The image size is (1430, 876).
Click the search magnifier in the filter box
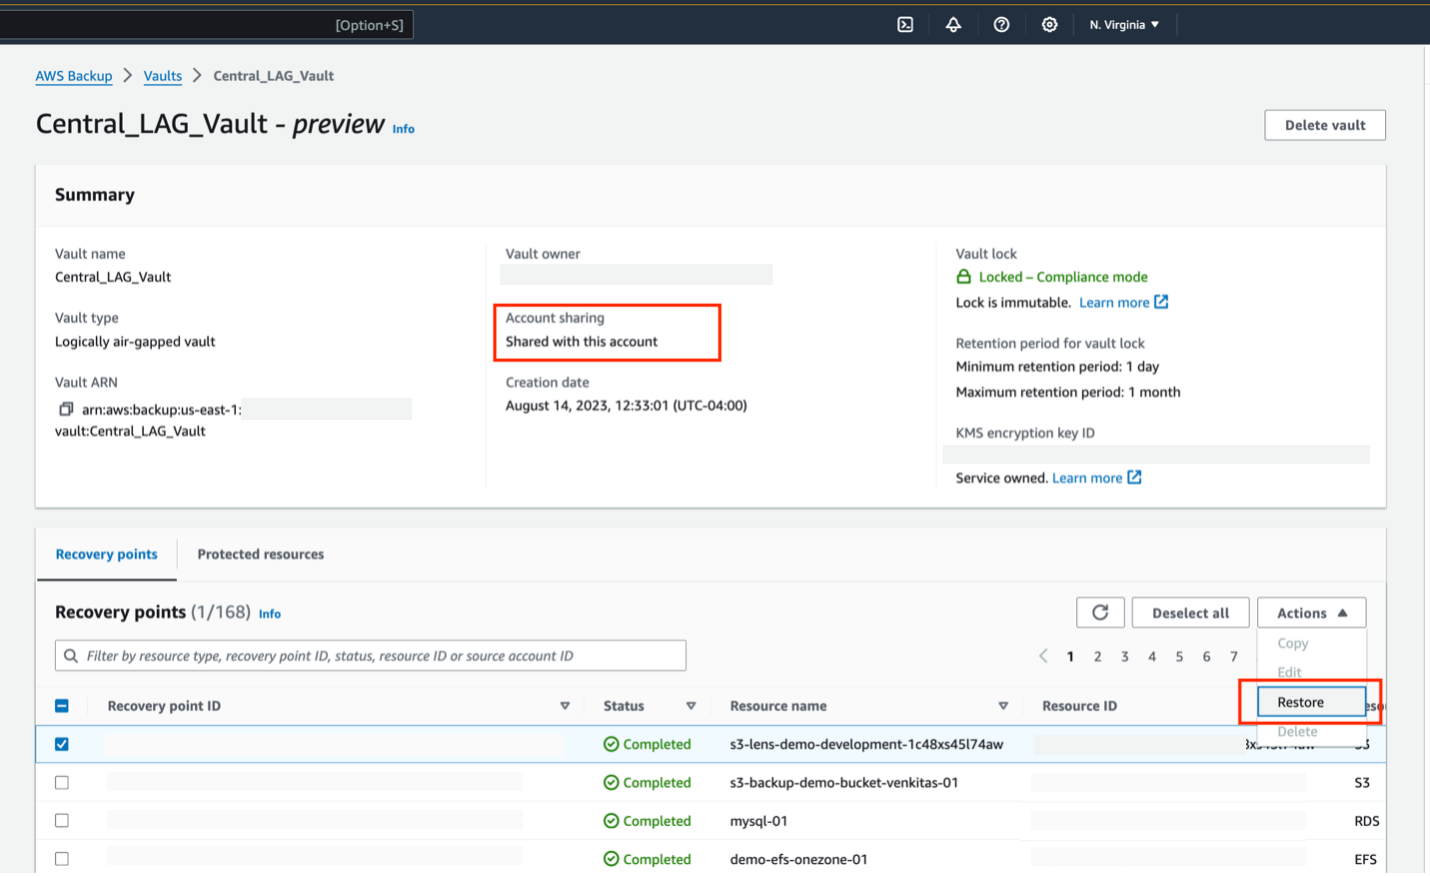click(71, 656)
